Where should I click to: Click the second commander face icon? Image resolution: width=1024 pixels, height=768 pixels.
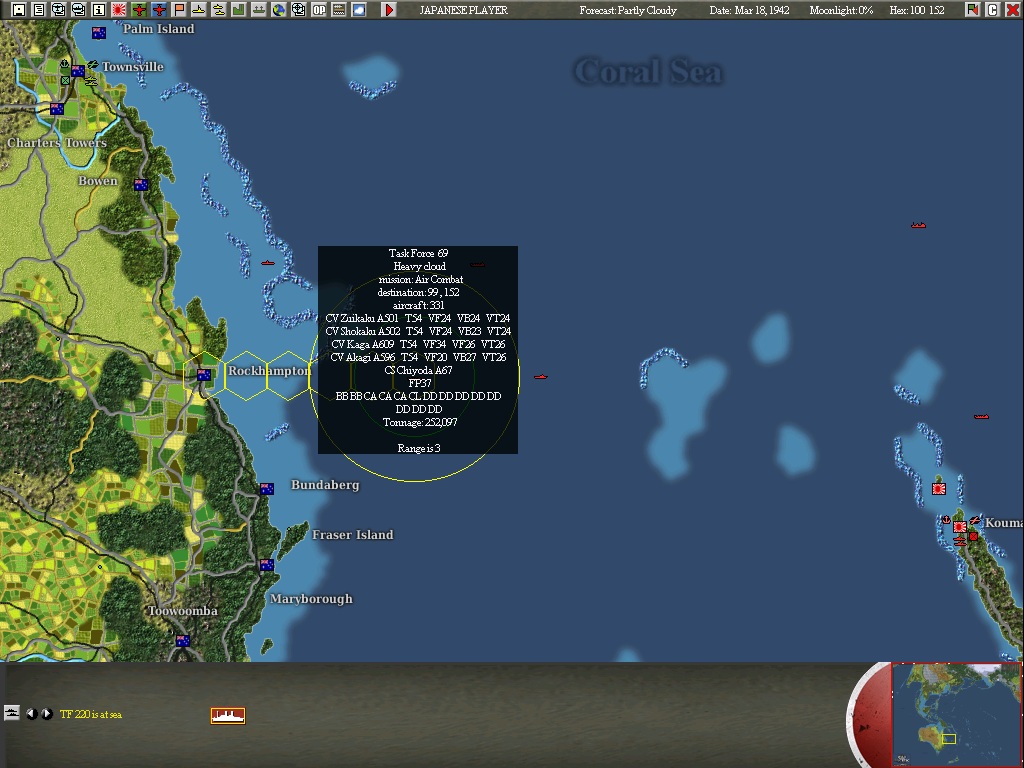pos(79,10)
